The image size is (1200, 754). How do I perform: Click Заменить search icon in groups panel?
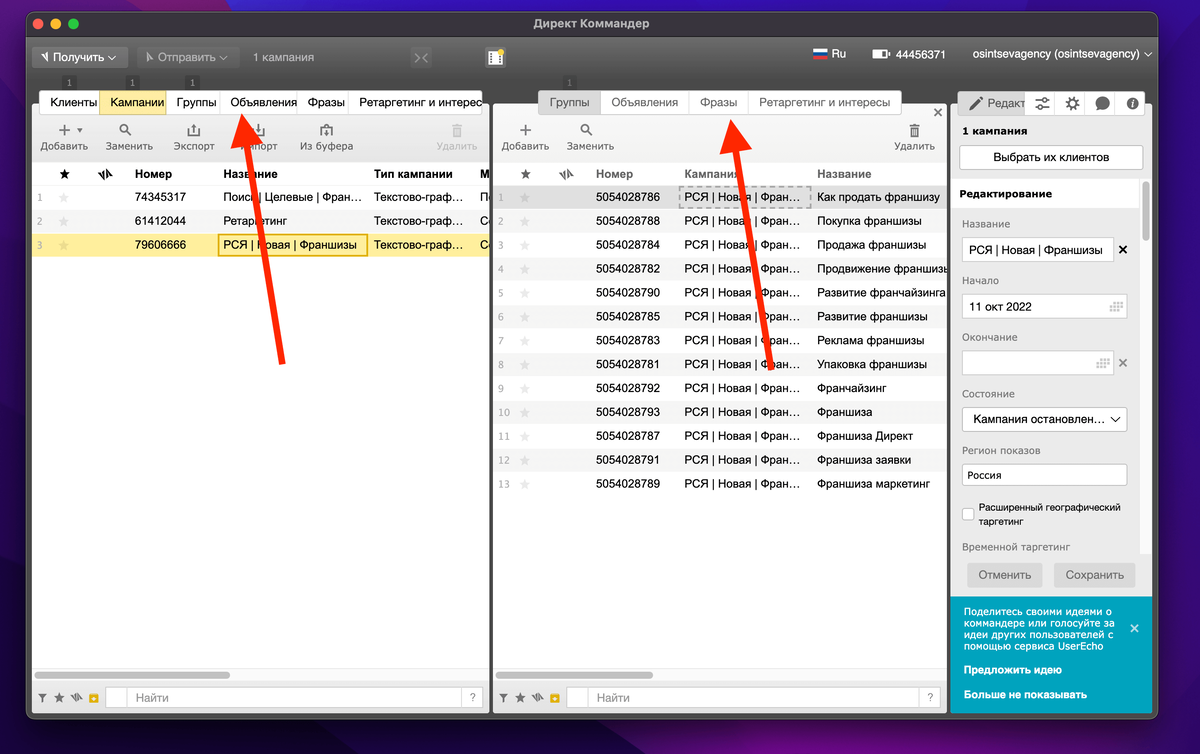587,130
